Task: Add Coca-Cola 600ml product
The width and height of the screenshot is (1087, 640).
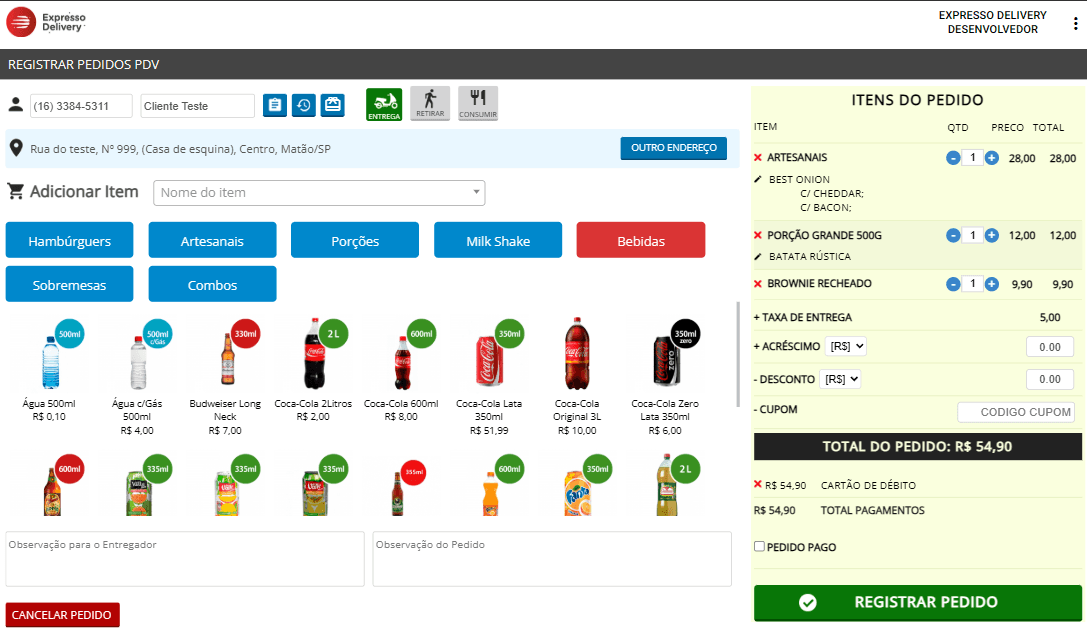Action: (401, 371)
